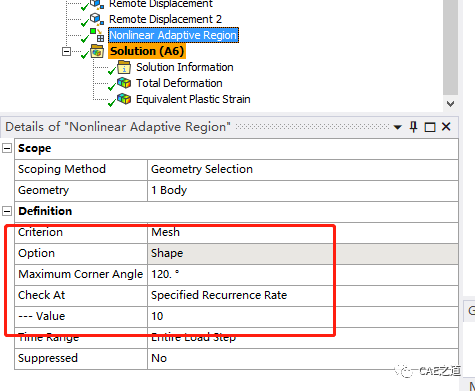Click the Check At label cell
The image size is (475, 391).
[81, 296]
